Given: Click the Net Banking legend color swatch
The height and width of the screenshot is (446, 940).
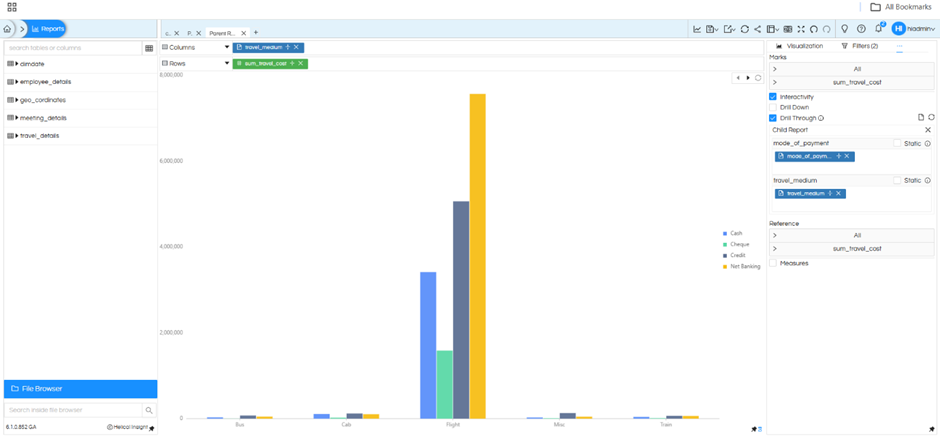Looking at the screenshot, I should point(725,266).
